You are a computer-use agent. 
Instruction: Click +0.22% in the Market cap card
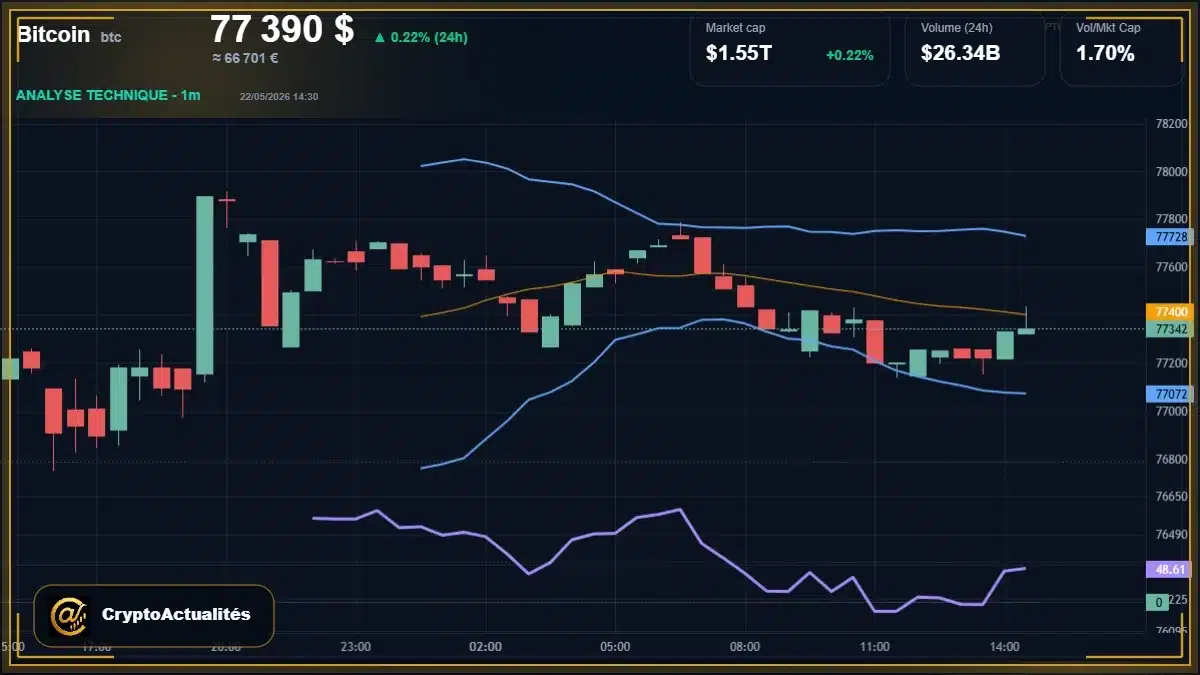(849, 55)
